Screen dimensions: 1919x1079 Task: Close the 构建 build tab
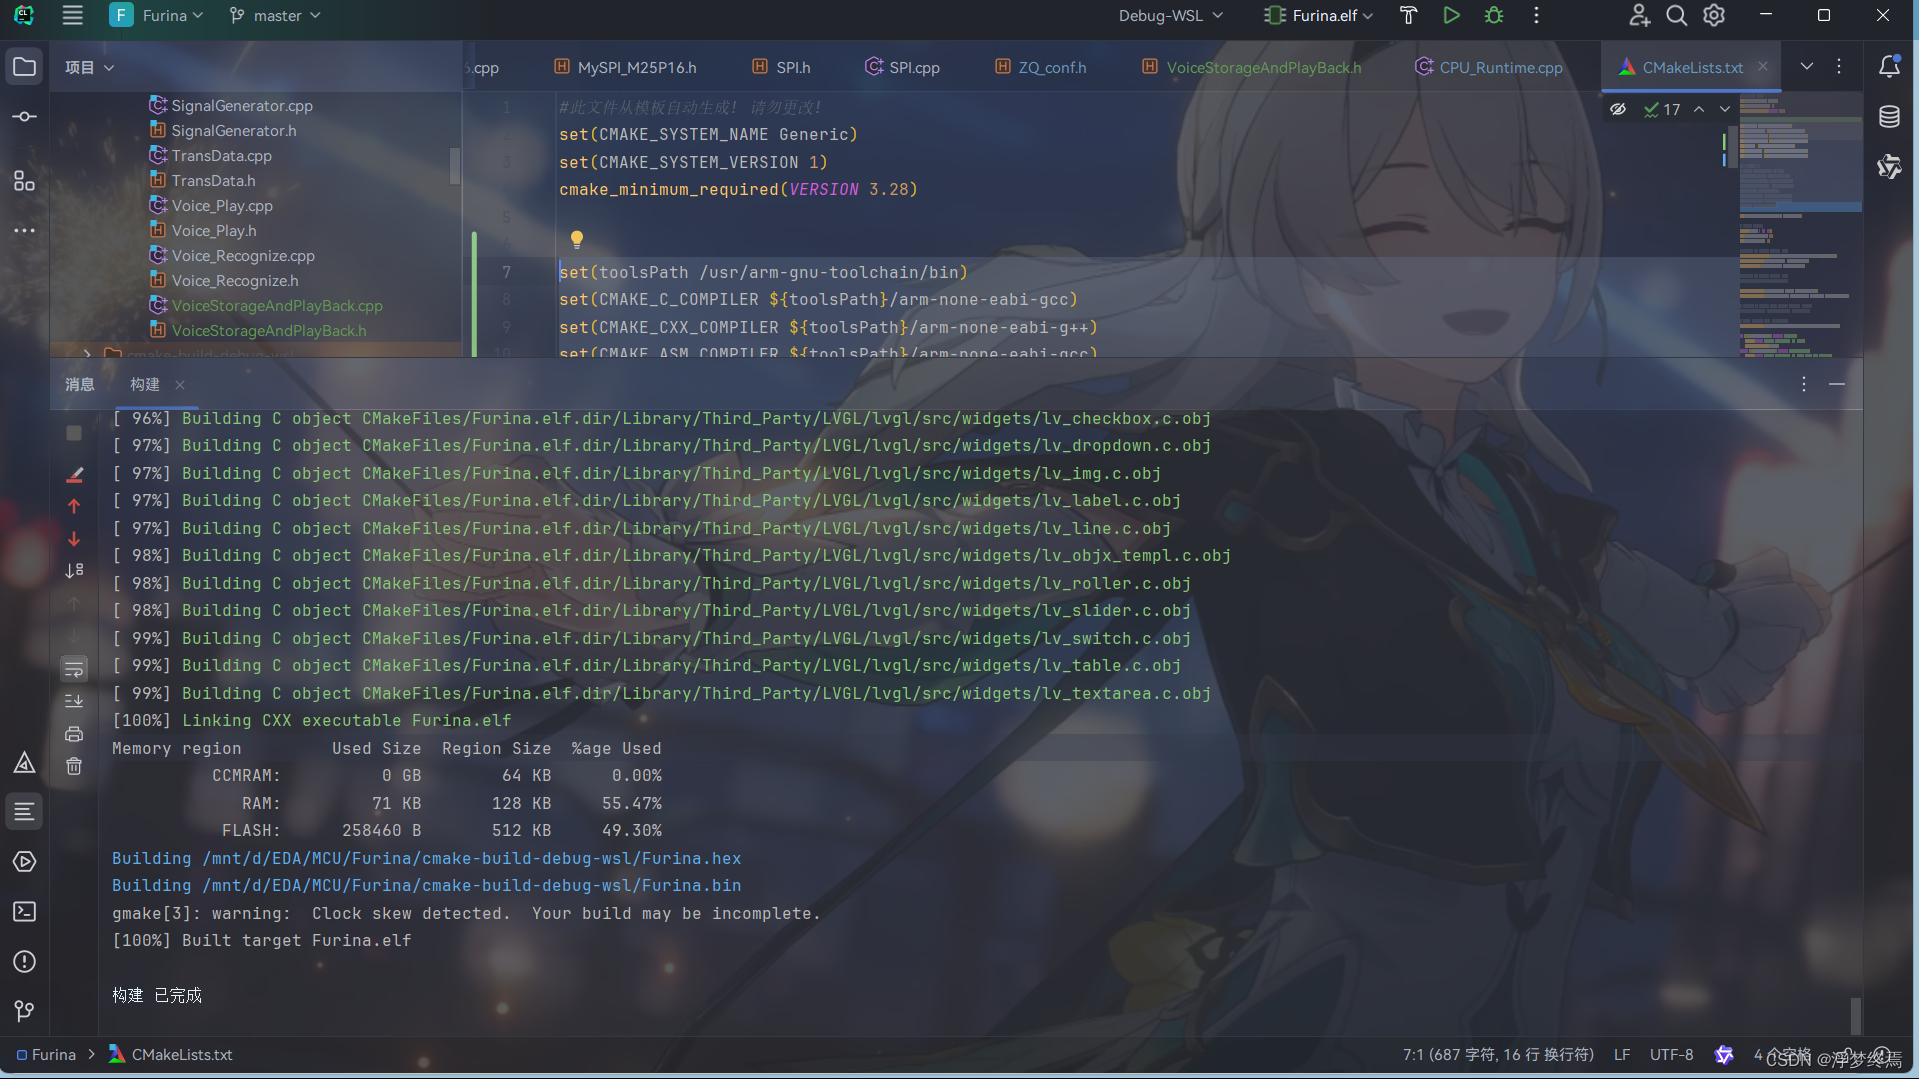[x=180, y=385]
